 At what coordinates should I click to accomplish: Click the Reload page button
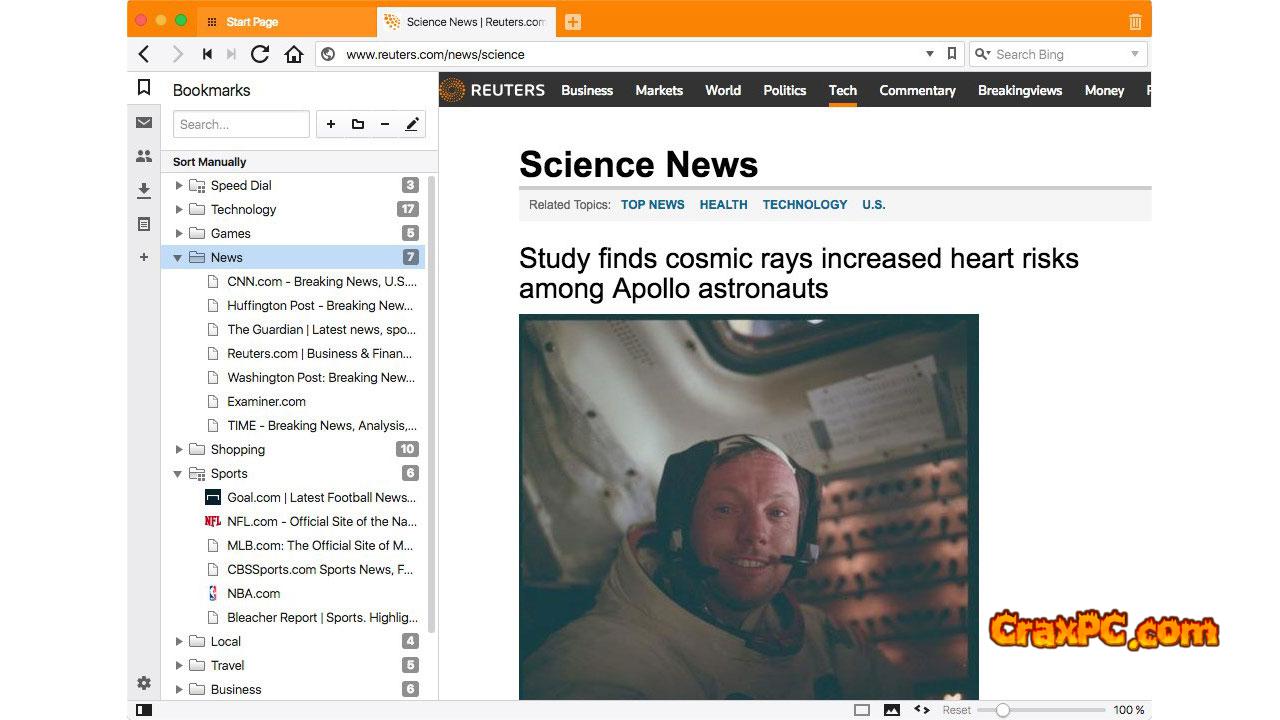260,54
